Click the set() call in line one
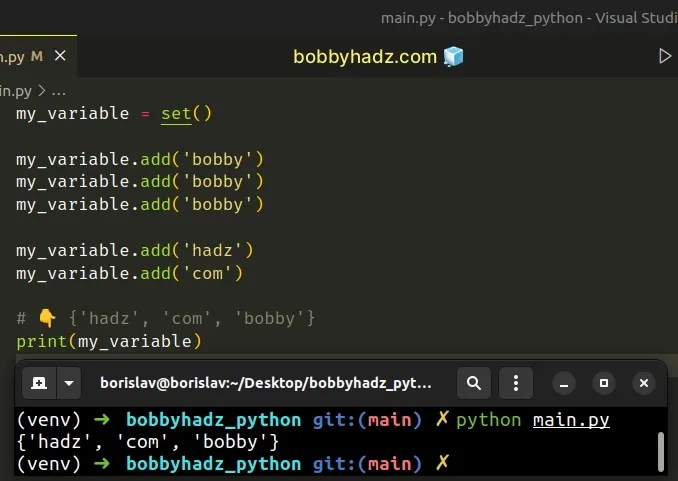This screenshot has width=678, height=481. (x=186, y=114)
